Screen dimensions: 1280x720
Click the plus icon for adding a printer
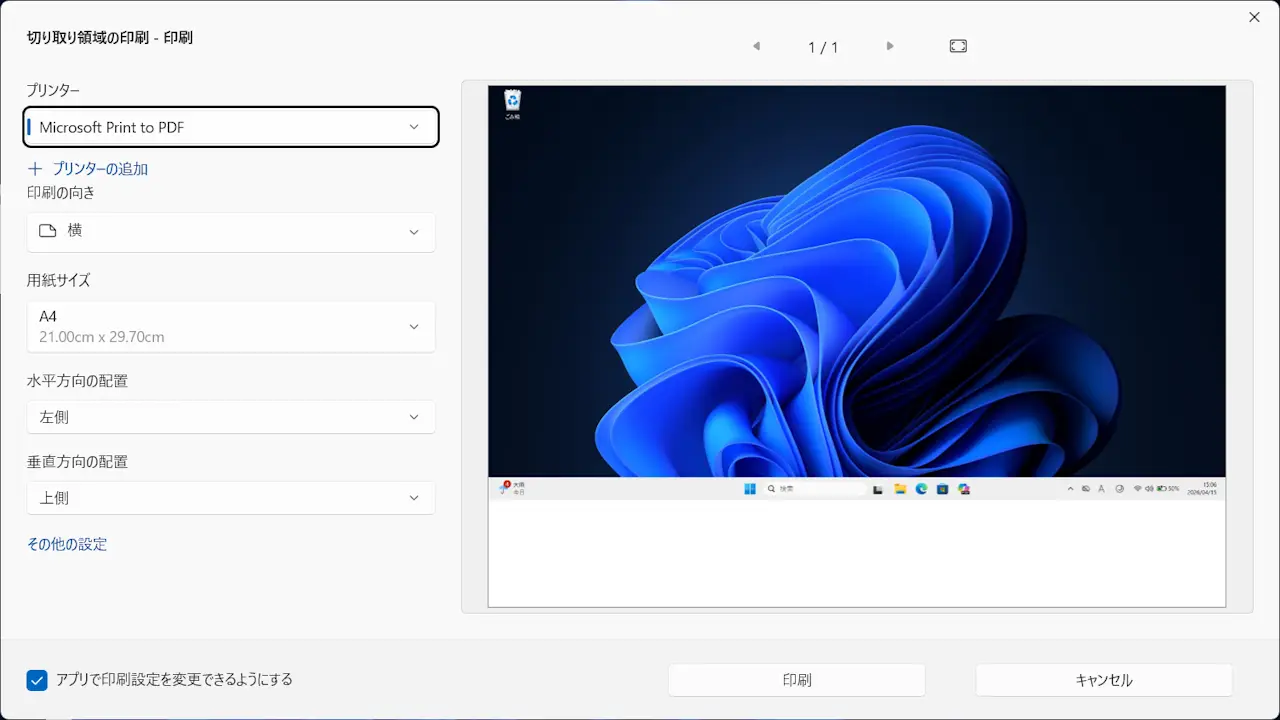[x=36, y=169]
